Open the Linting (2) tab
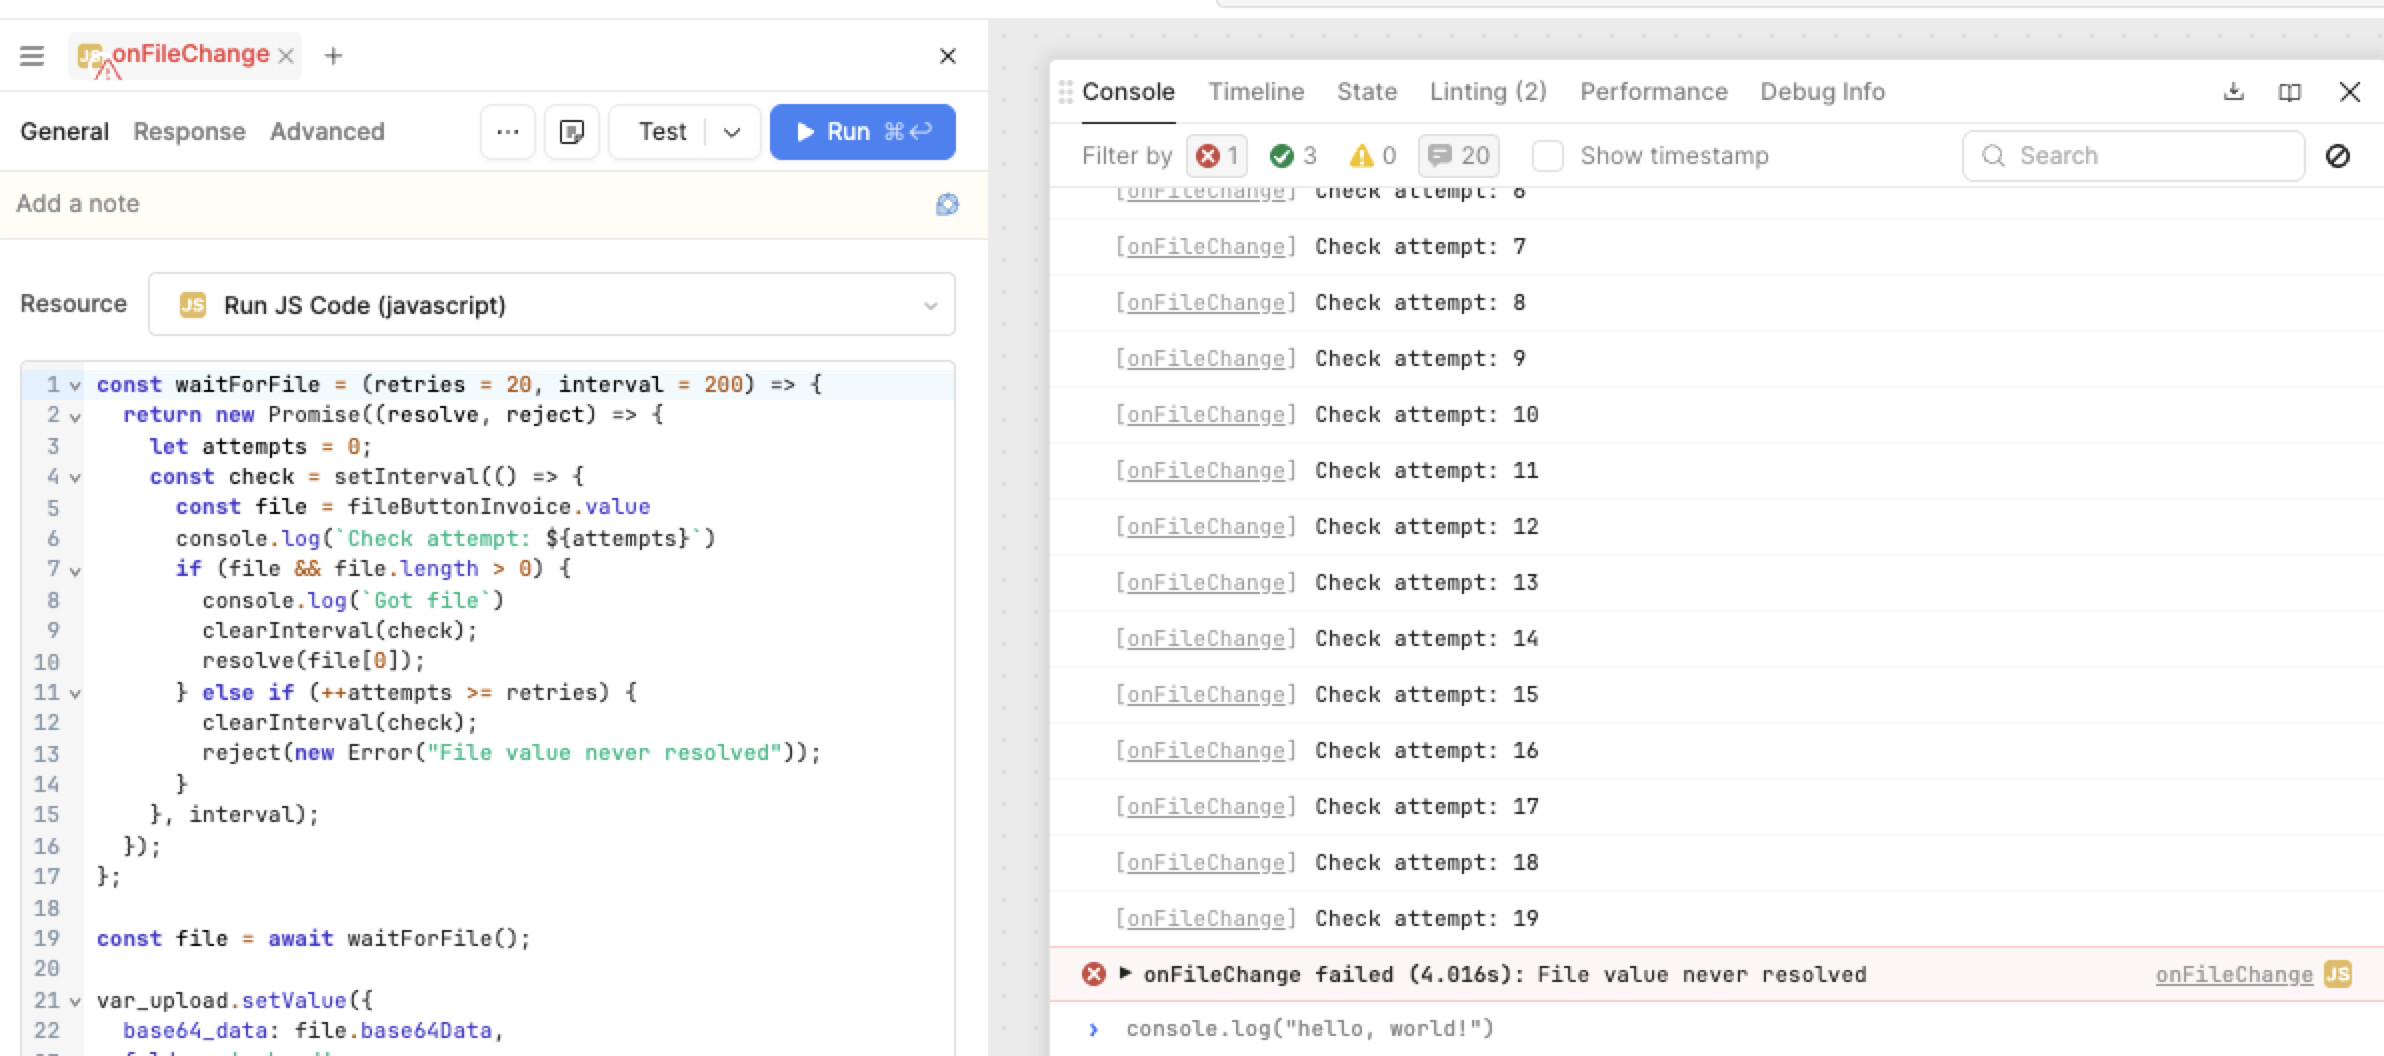The image size is (2384, 1056). tap(1487, 92)
